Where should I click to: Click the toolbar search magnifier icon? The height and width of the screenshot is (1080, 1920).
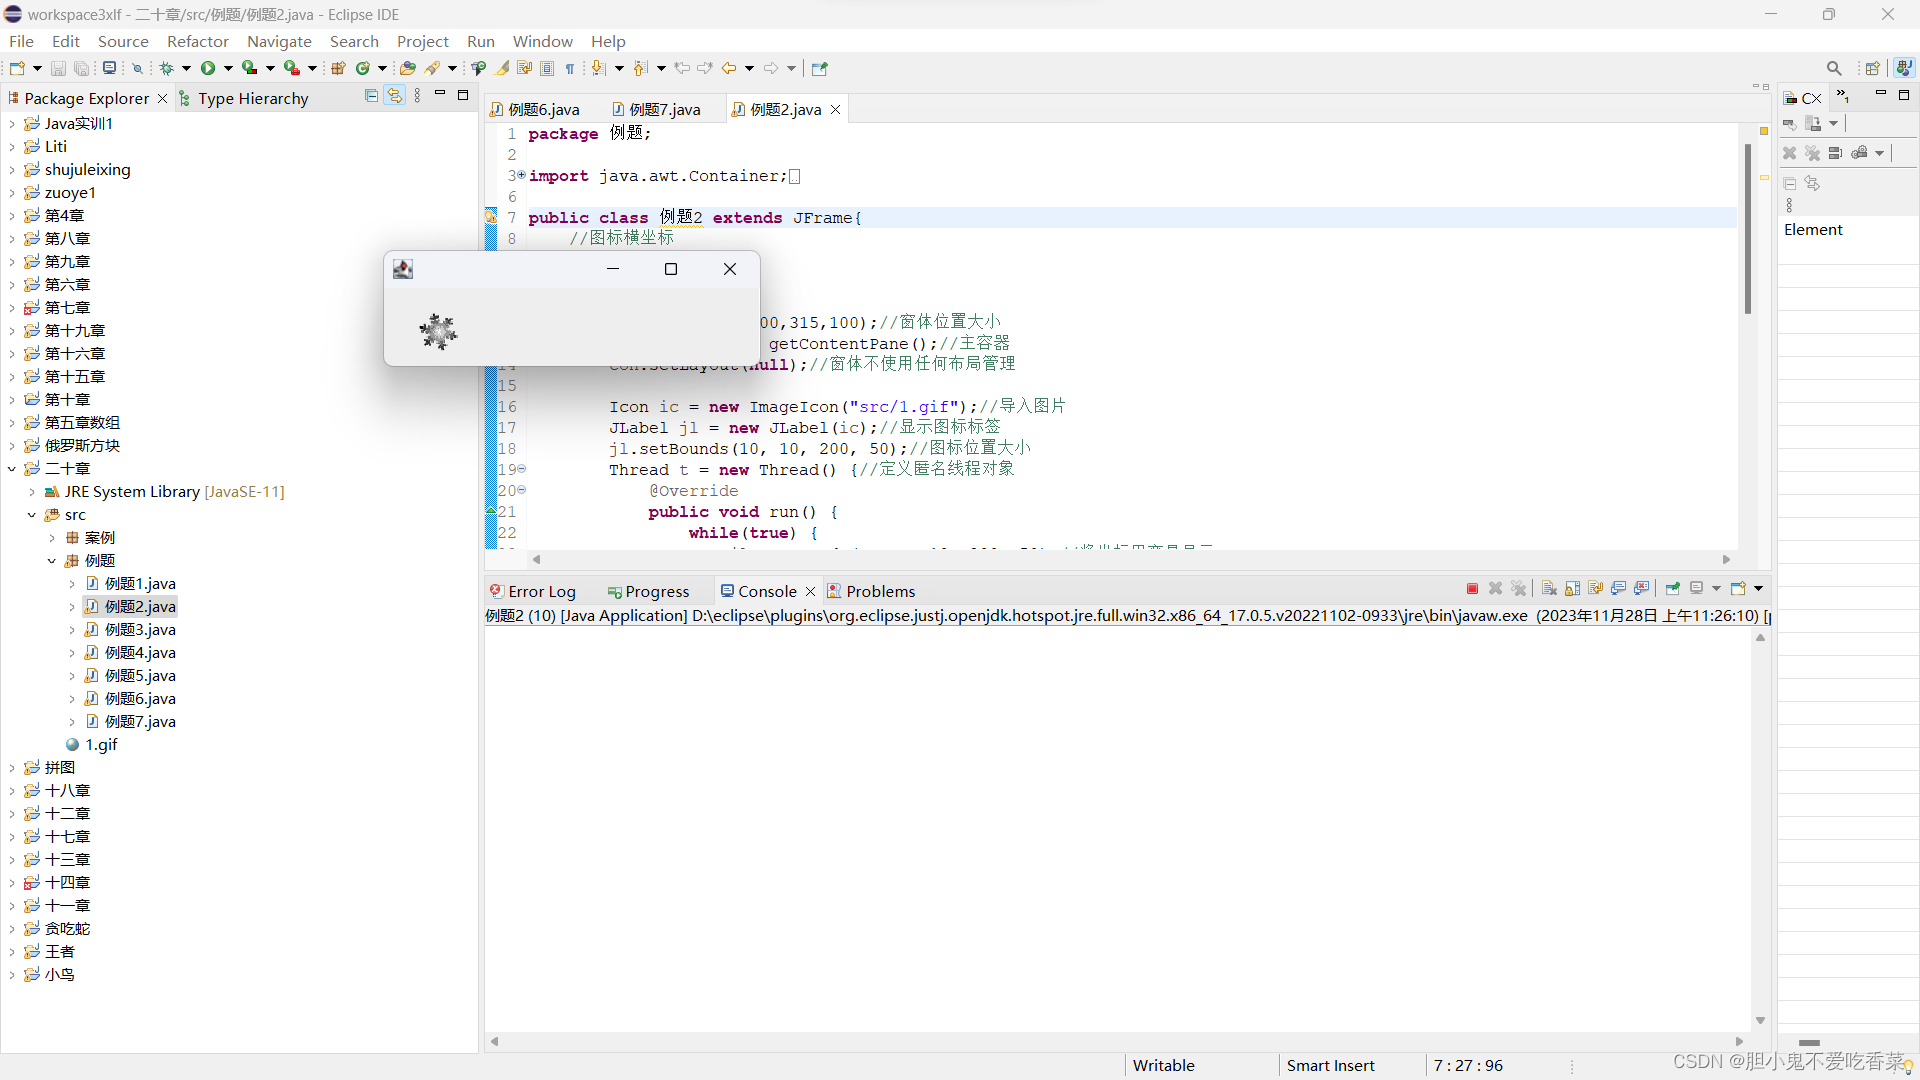click(x=1833, y=68)
